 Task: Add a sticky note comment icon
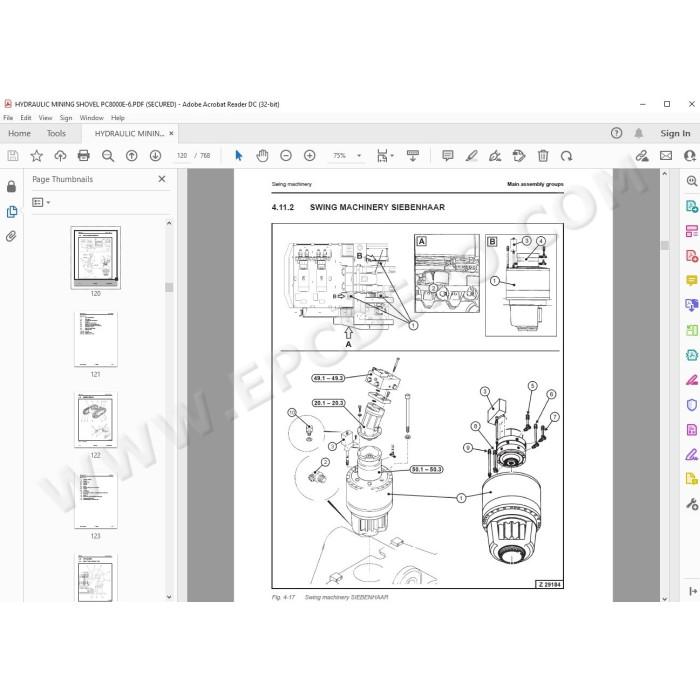[447, 156]
